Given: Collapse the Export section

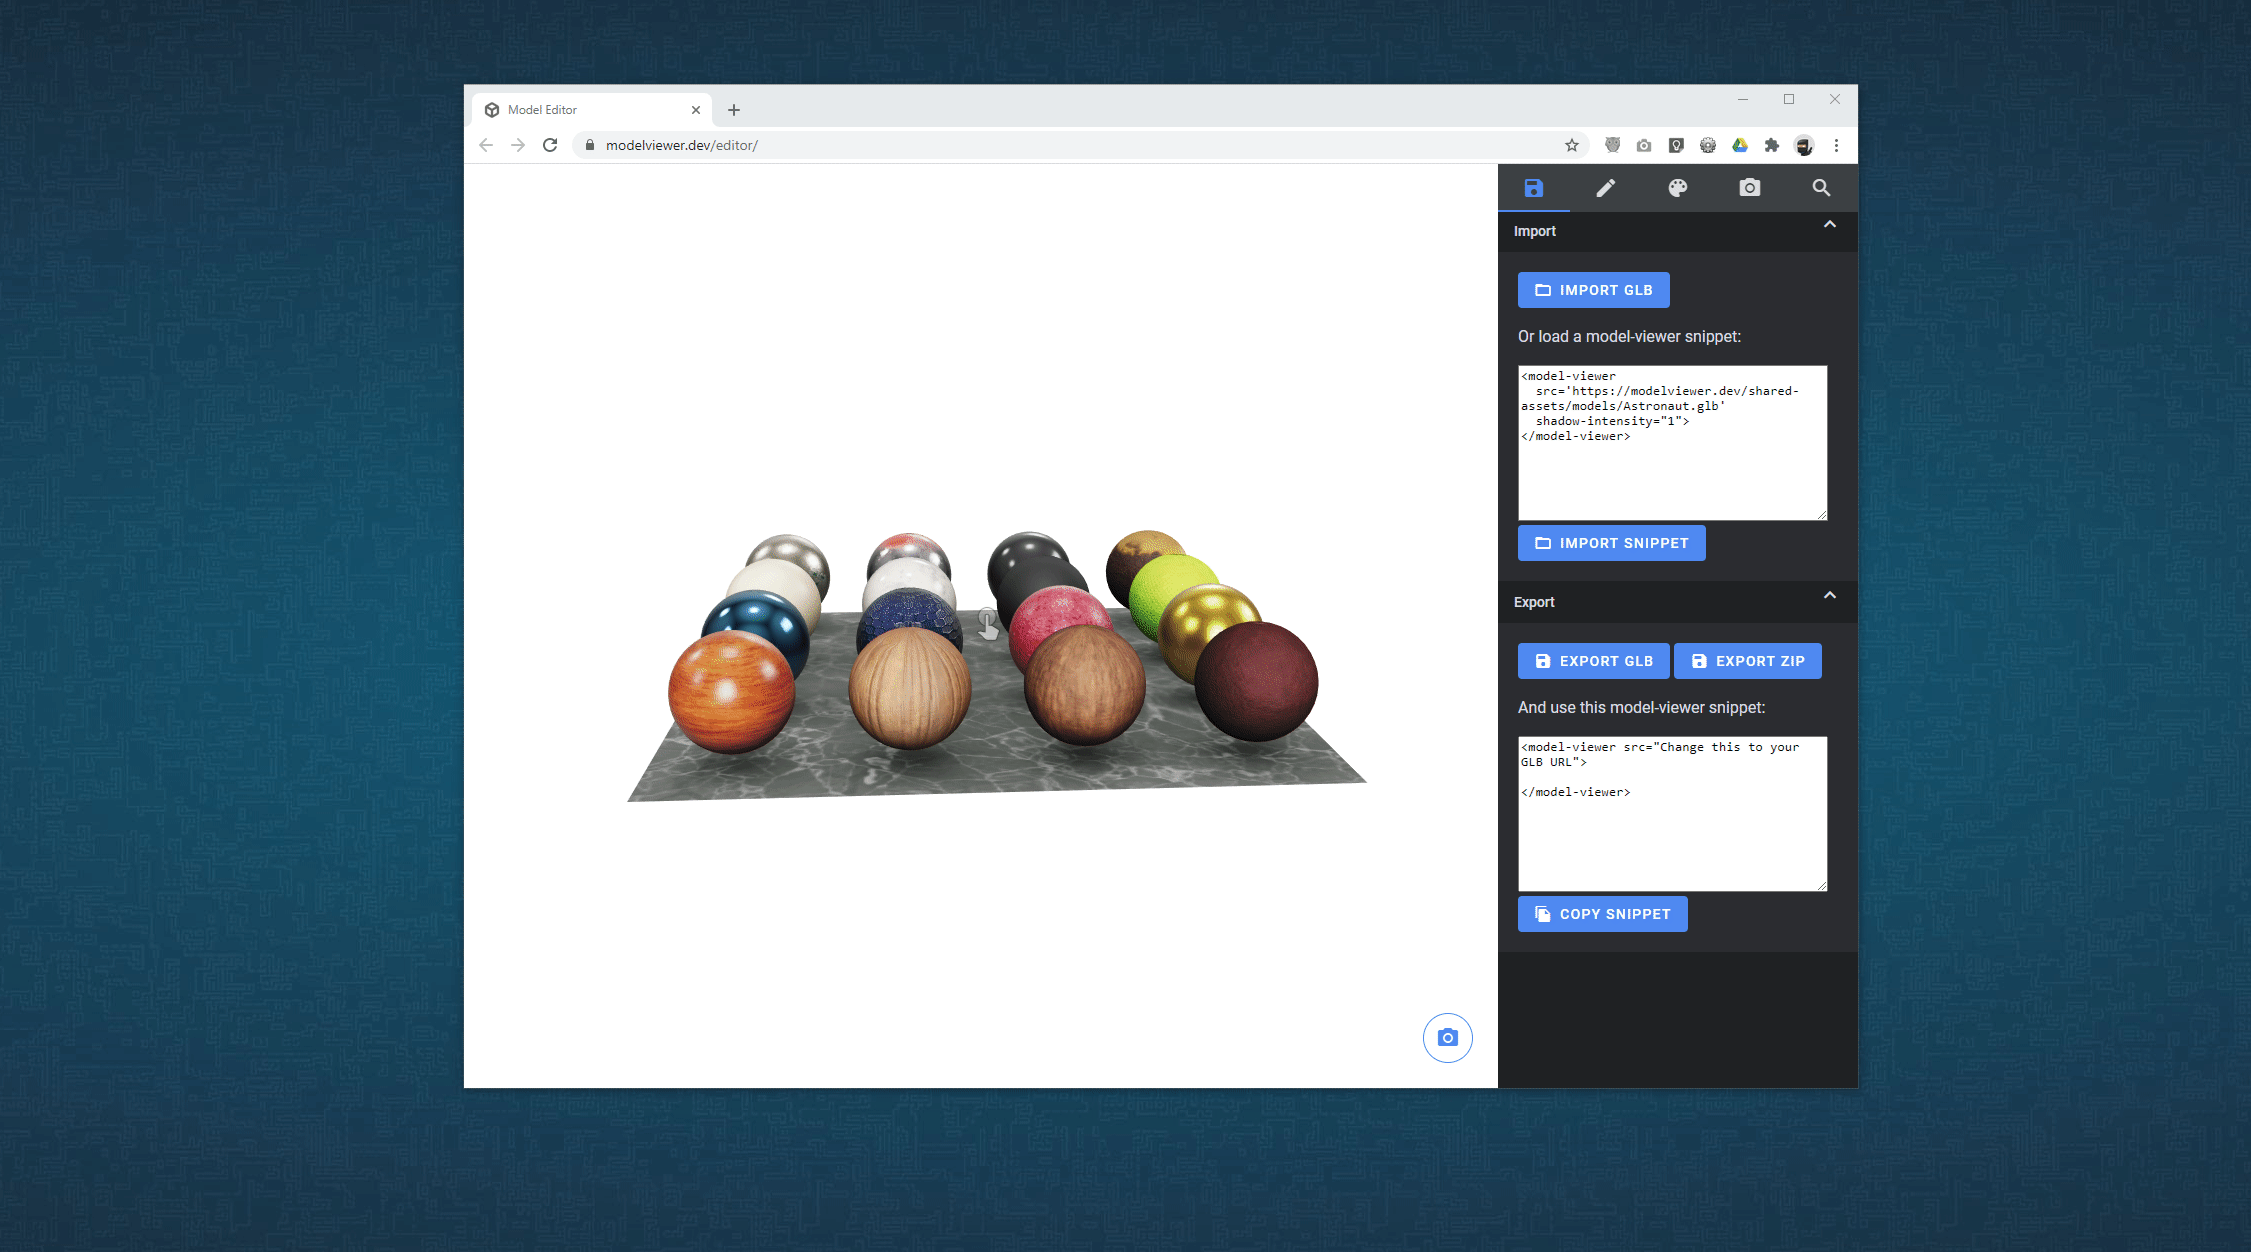Looking at the screenshot, I should coord(1829,596).
